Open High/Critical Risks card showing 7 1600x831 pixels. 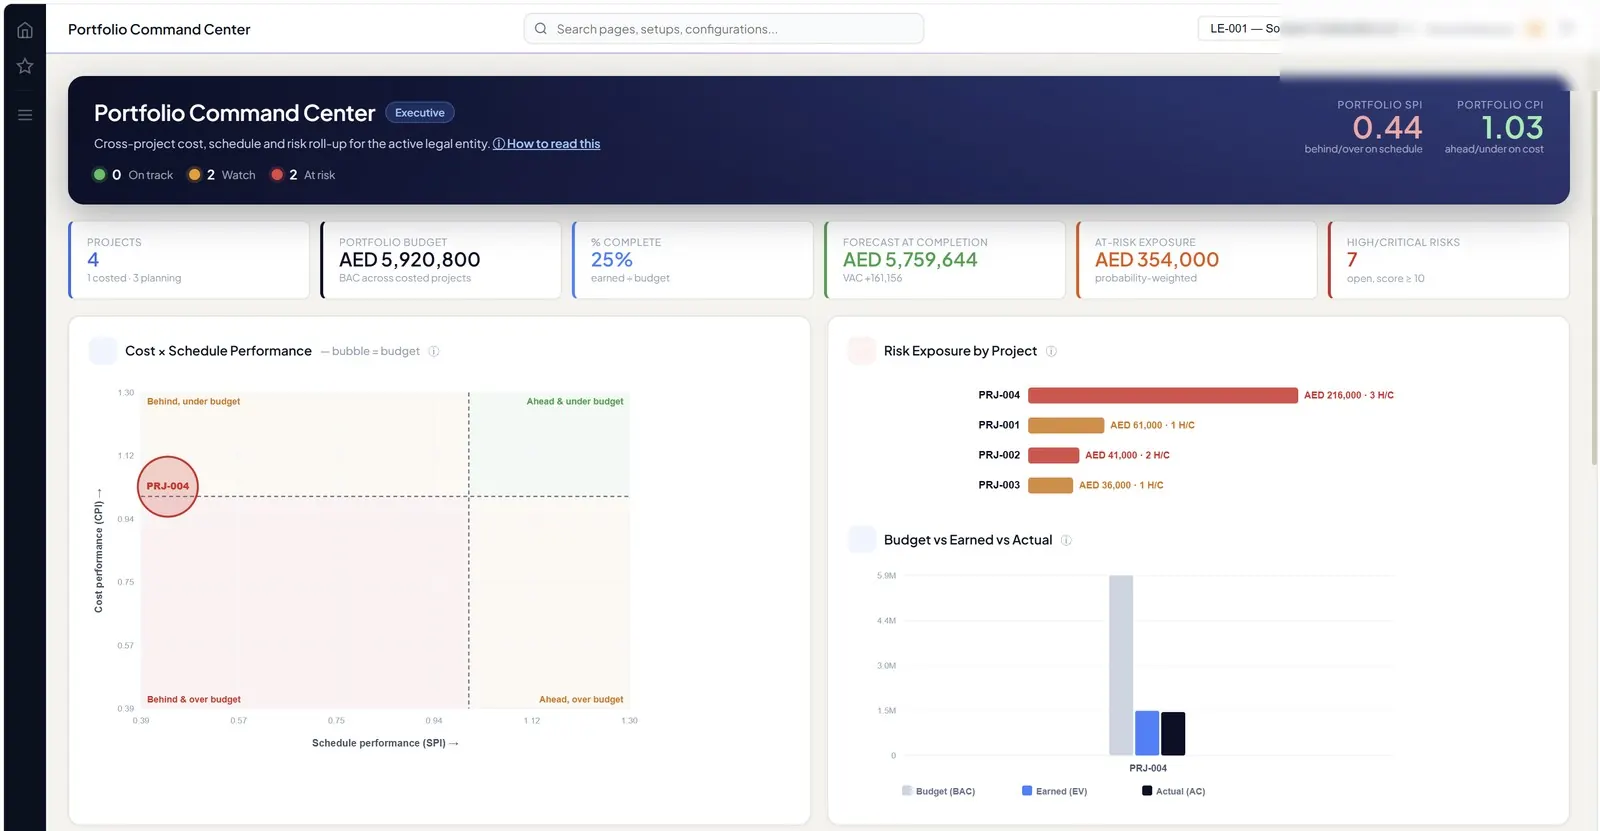click(x=1449, y=260)
